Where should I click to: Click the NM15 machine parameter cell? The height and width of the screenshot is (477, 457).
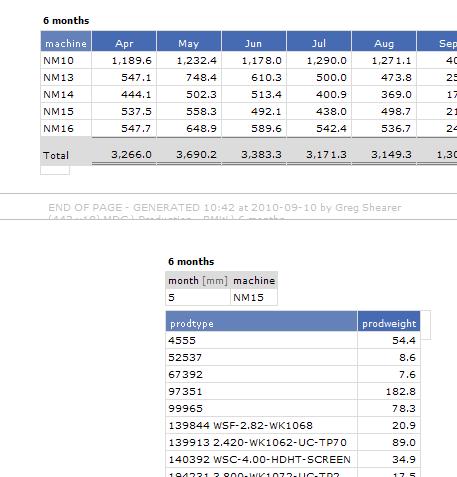click(x=254, y=297)
